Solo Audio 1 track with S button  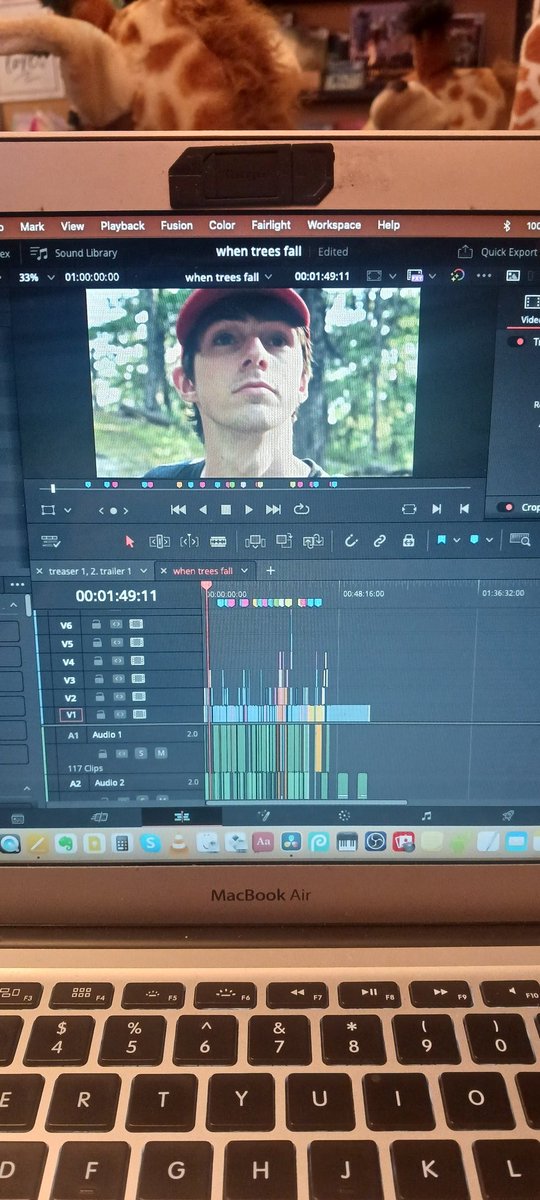point(141,752)
